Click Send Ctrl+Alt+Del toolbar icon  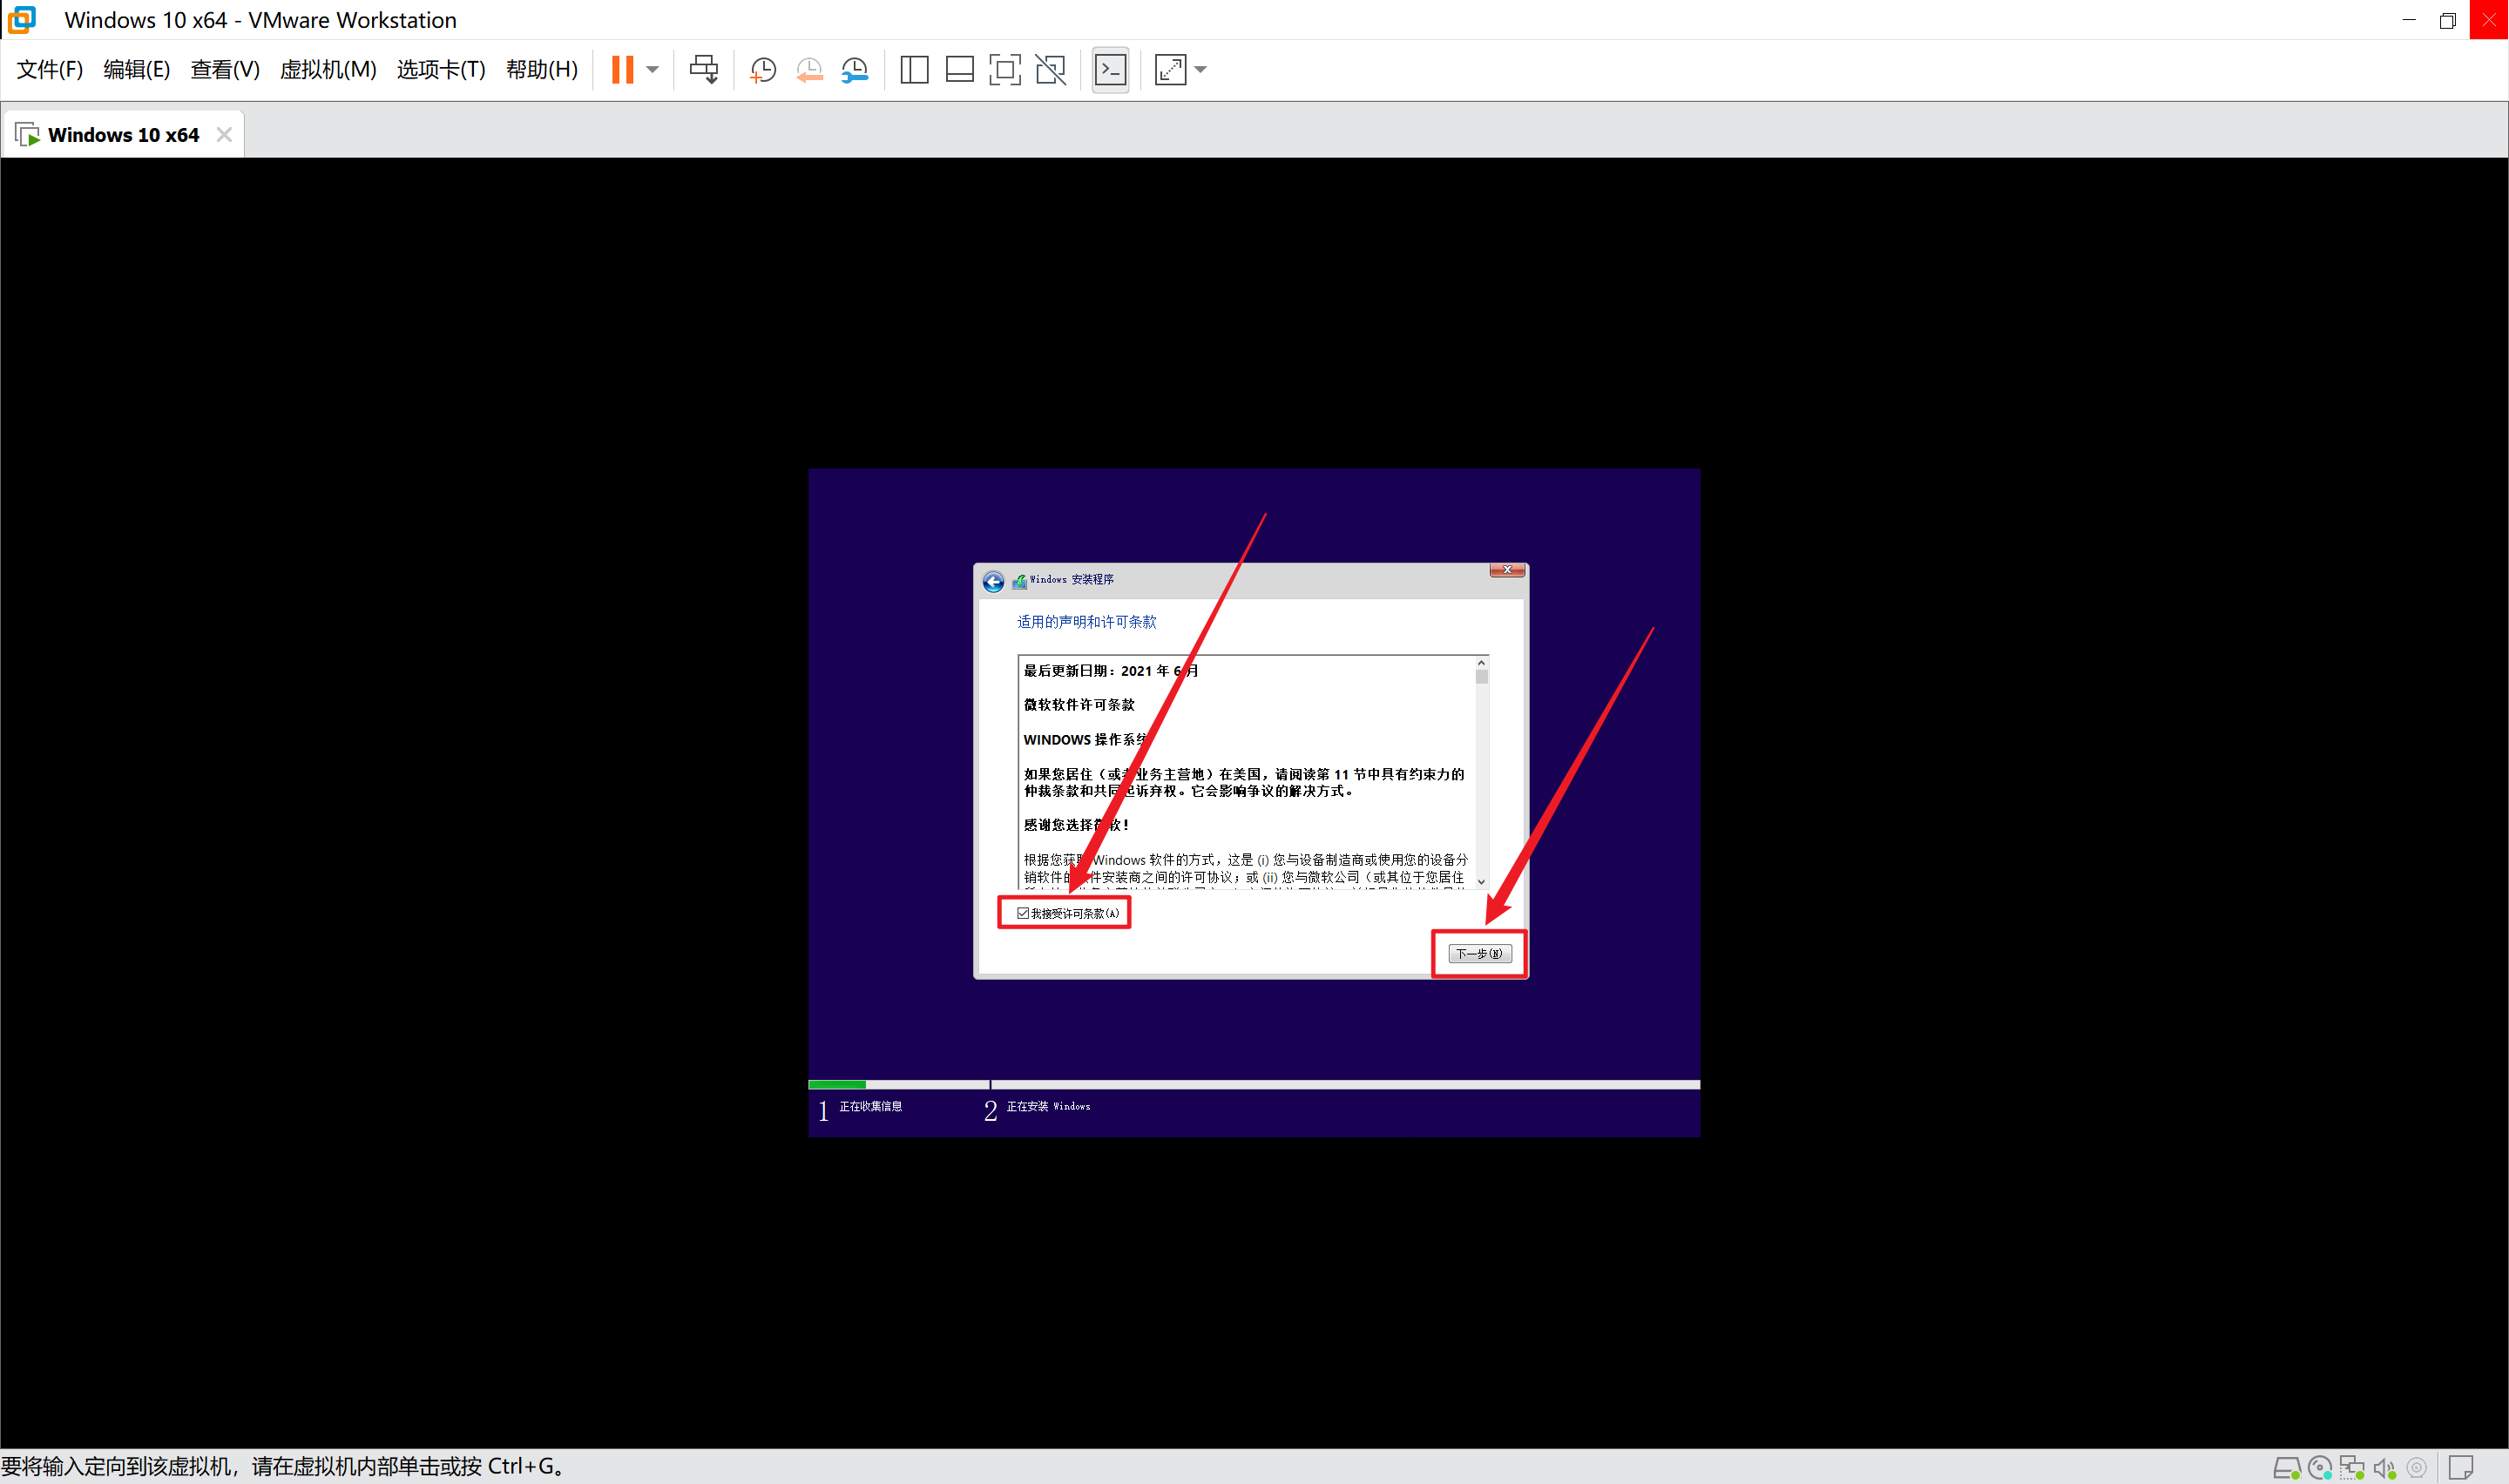pyautogui.click(x=704, y=70)
